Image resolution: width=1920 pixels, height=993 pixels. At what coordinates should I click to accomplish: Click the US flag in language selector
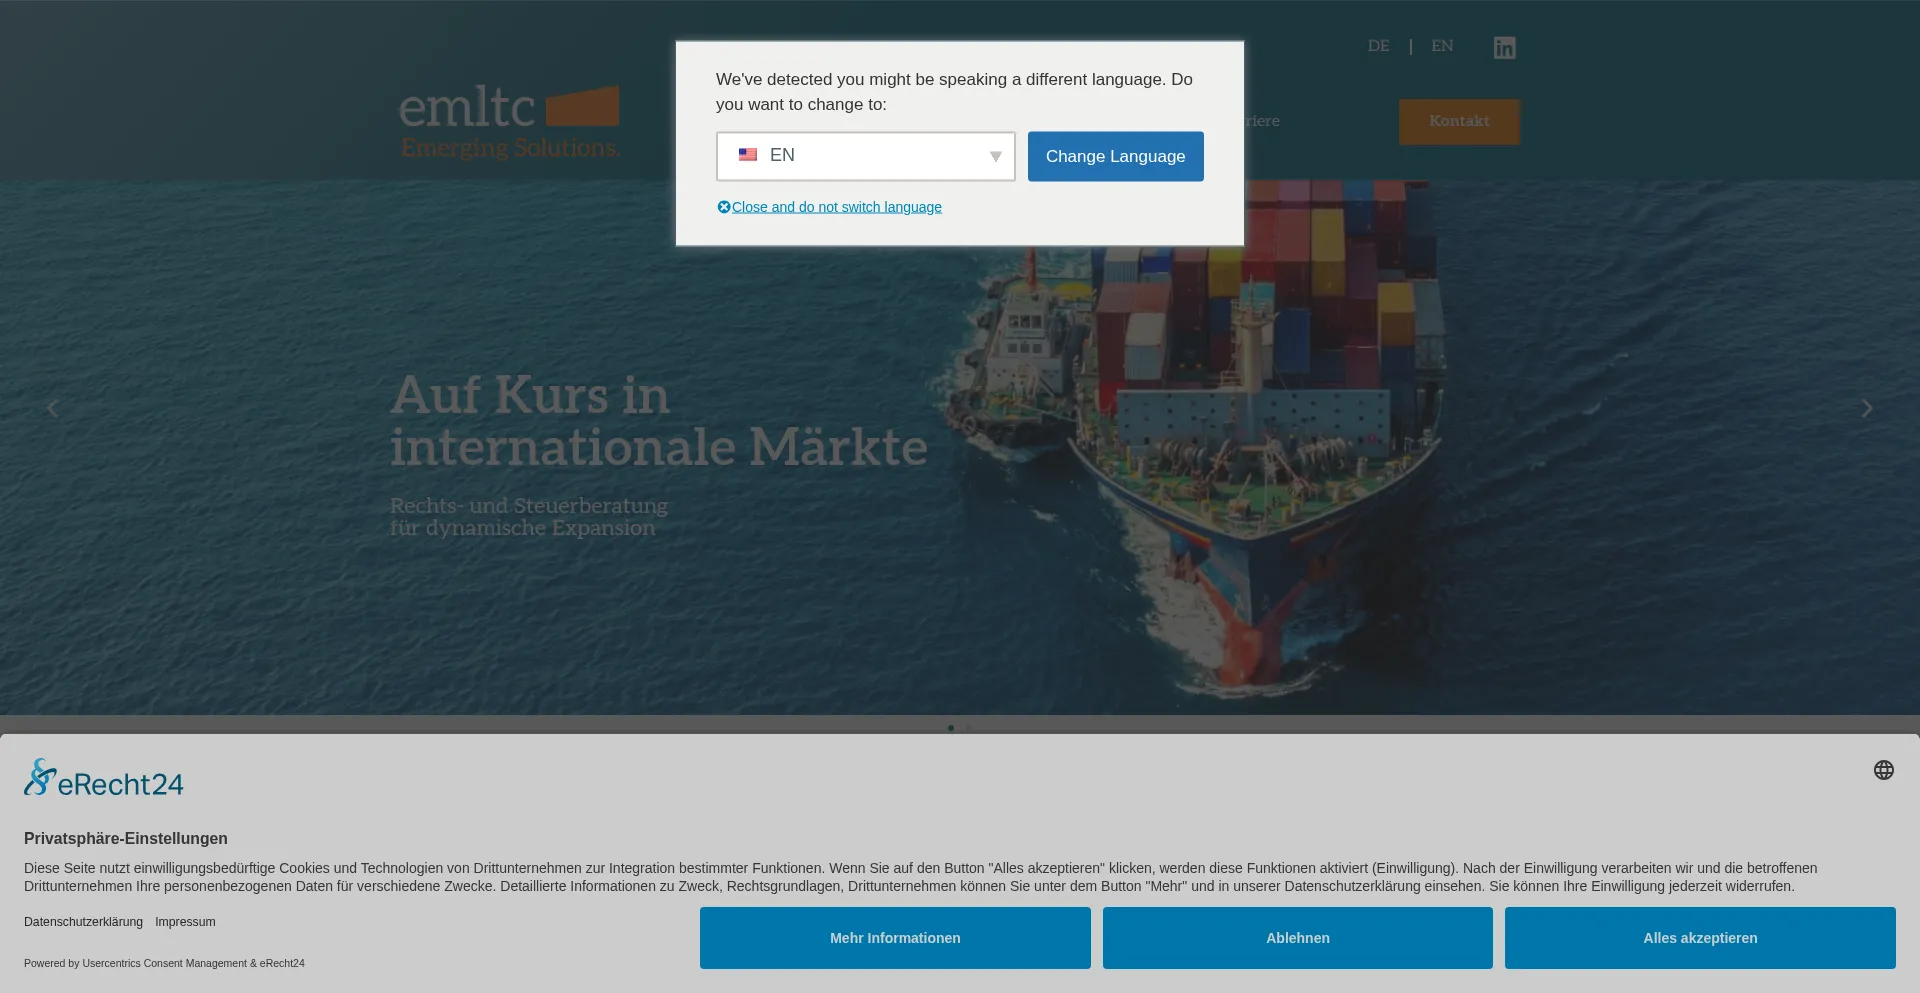point(748,155)
